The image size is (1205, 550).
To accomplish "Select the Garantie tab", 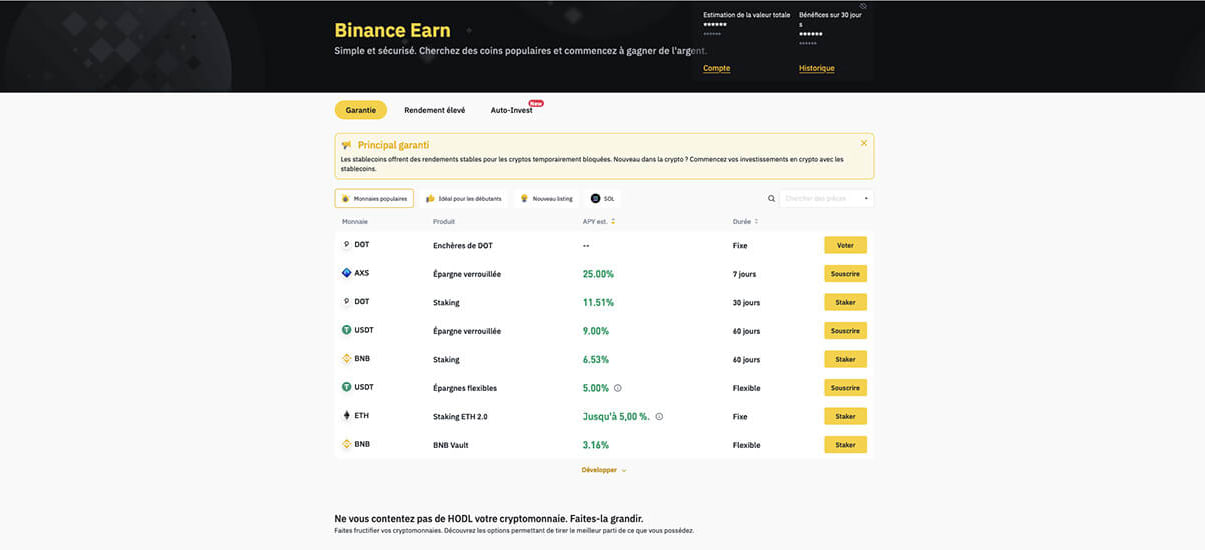I will coord(360,110).
